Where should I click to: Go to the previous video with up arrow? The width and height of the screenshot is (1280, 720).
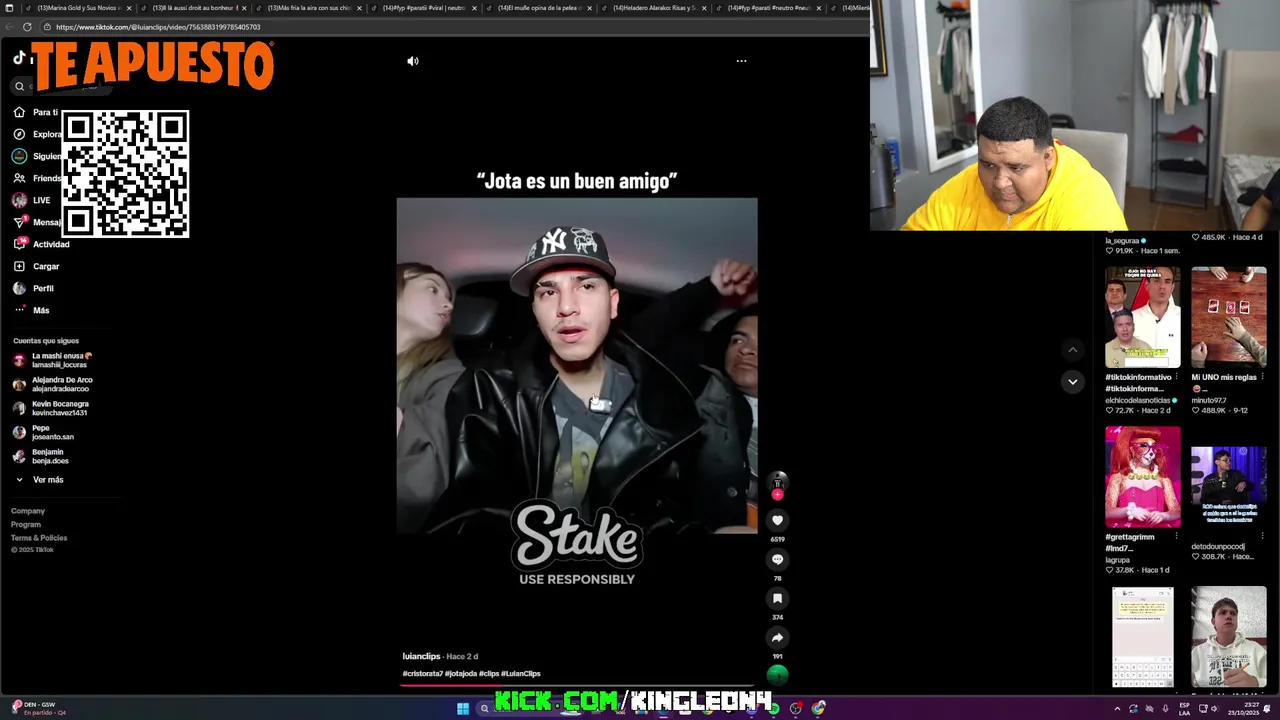pyautogui.click(x=1072, y=350)
